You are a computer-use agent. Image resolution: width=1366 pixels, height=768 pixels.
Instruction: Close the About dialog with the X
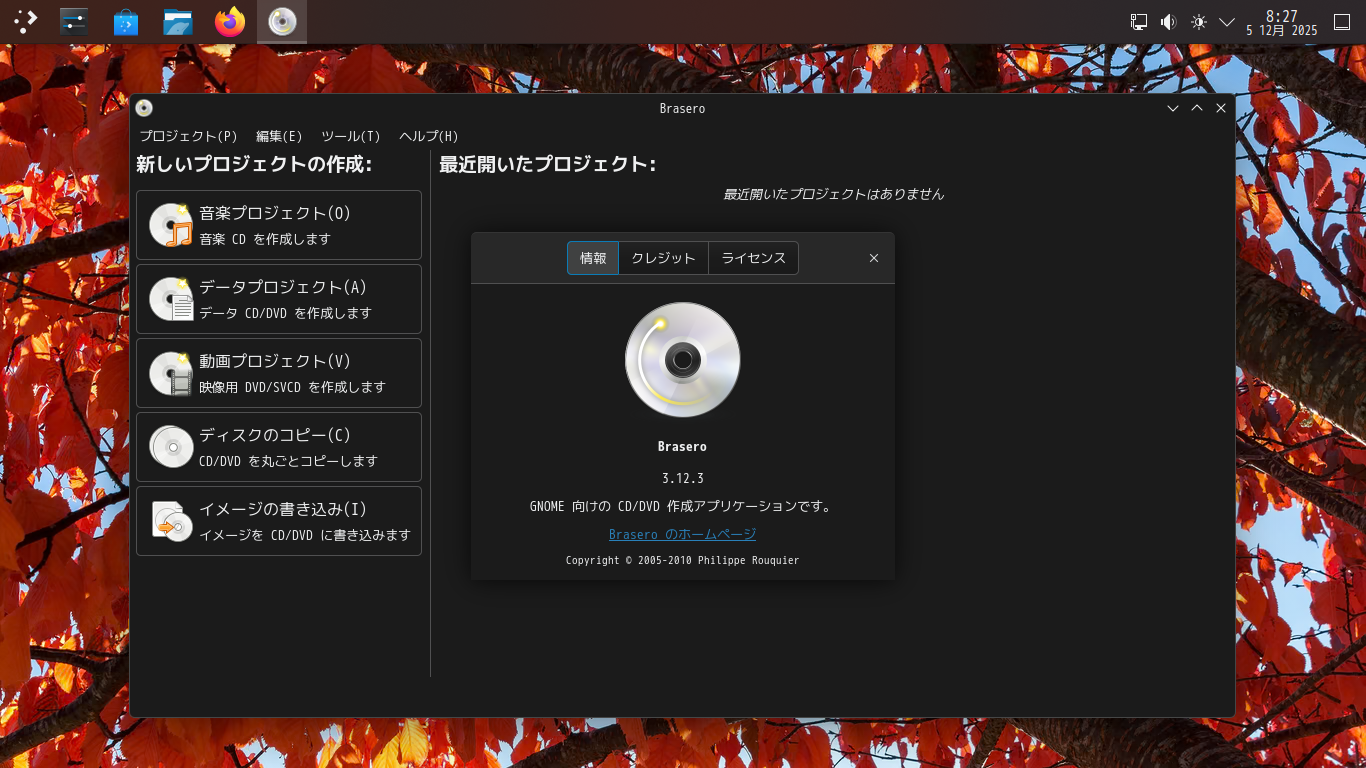(x=874, y=258)
